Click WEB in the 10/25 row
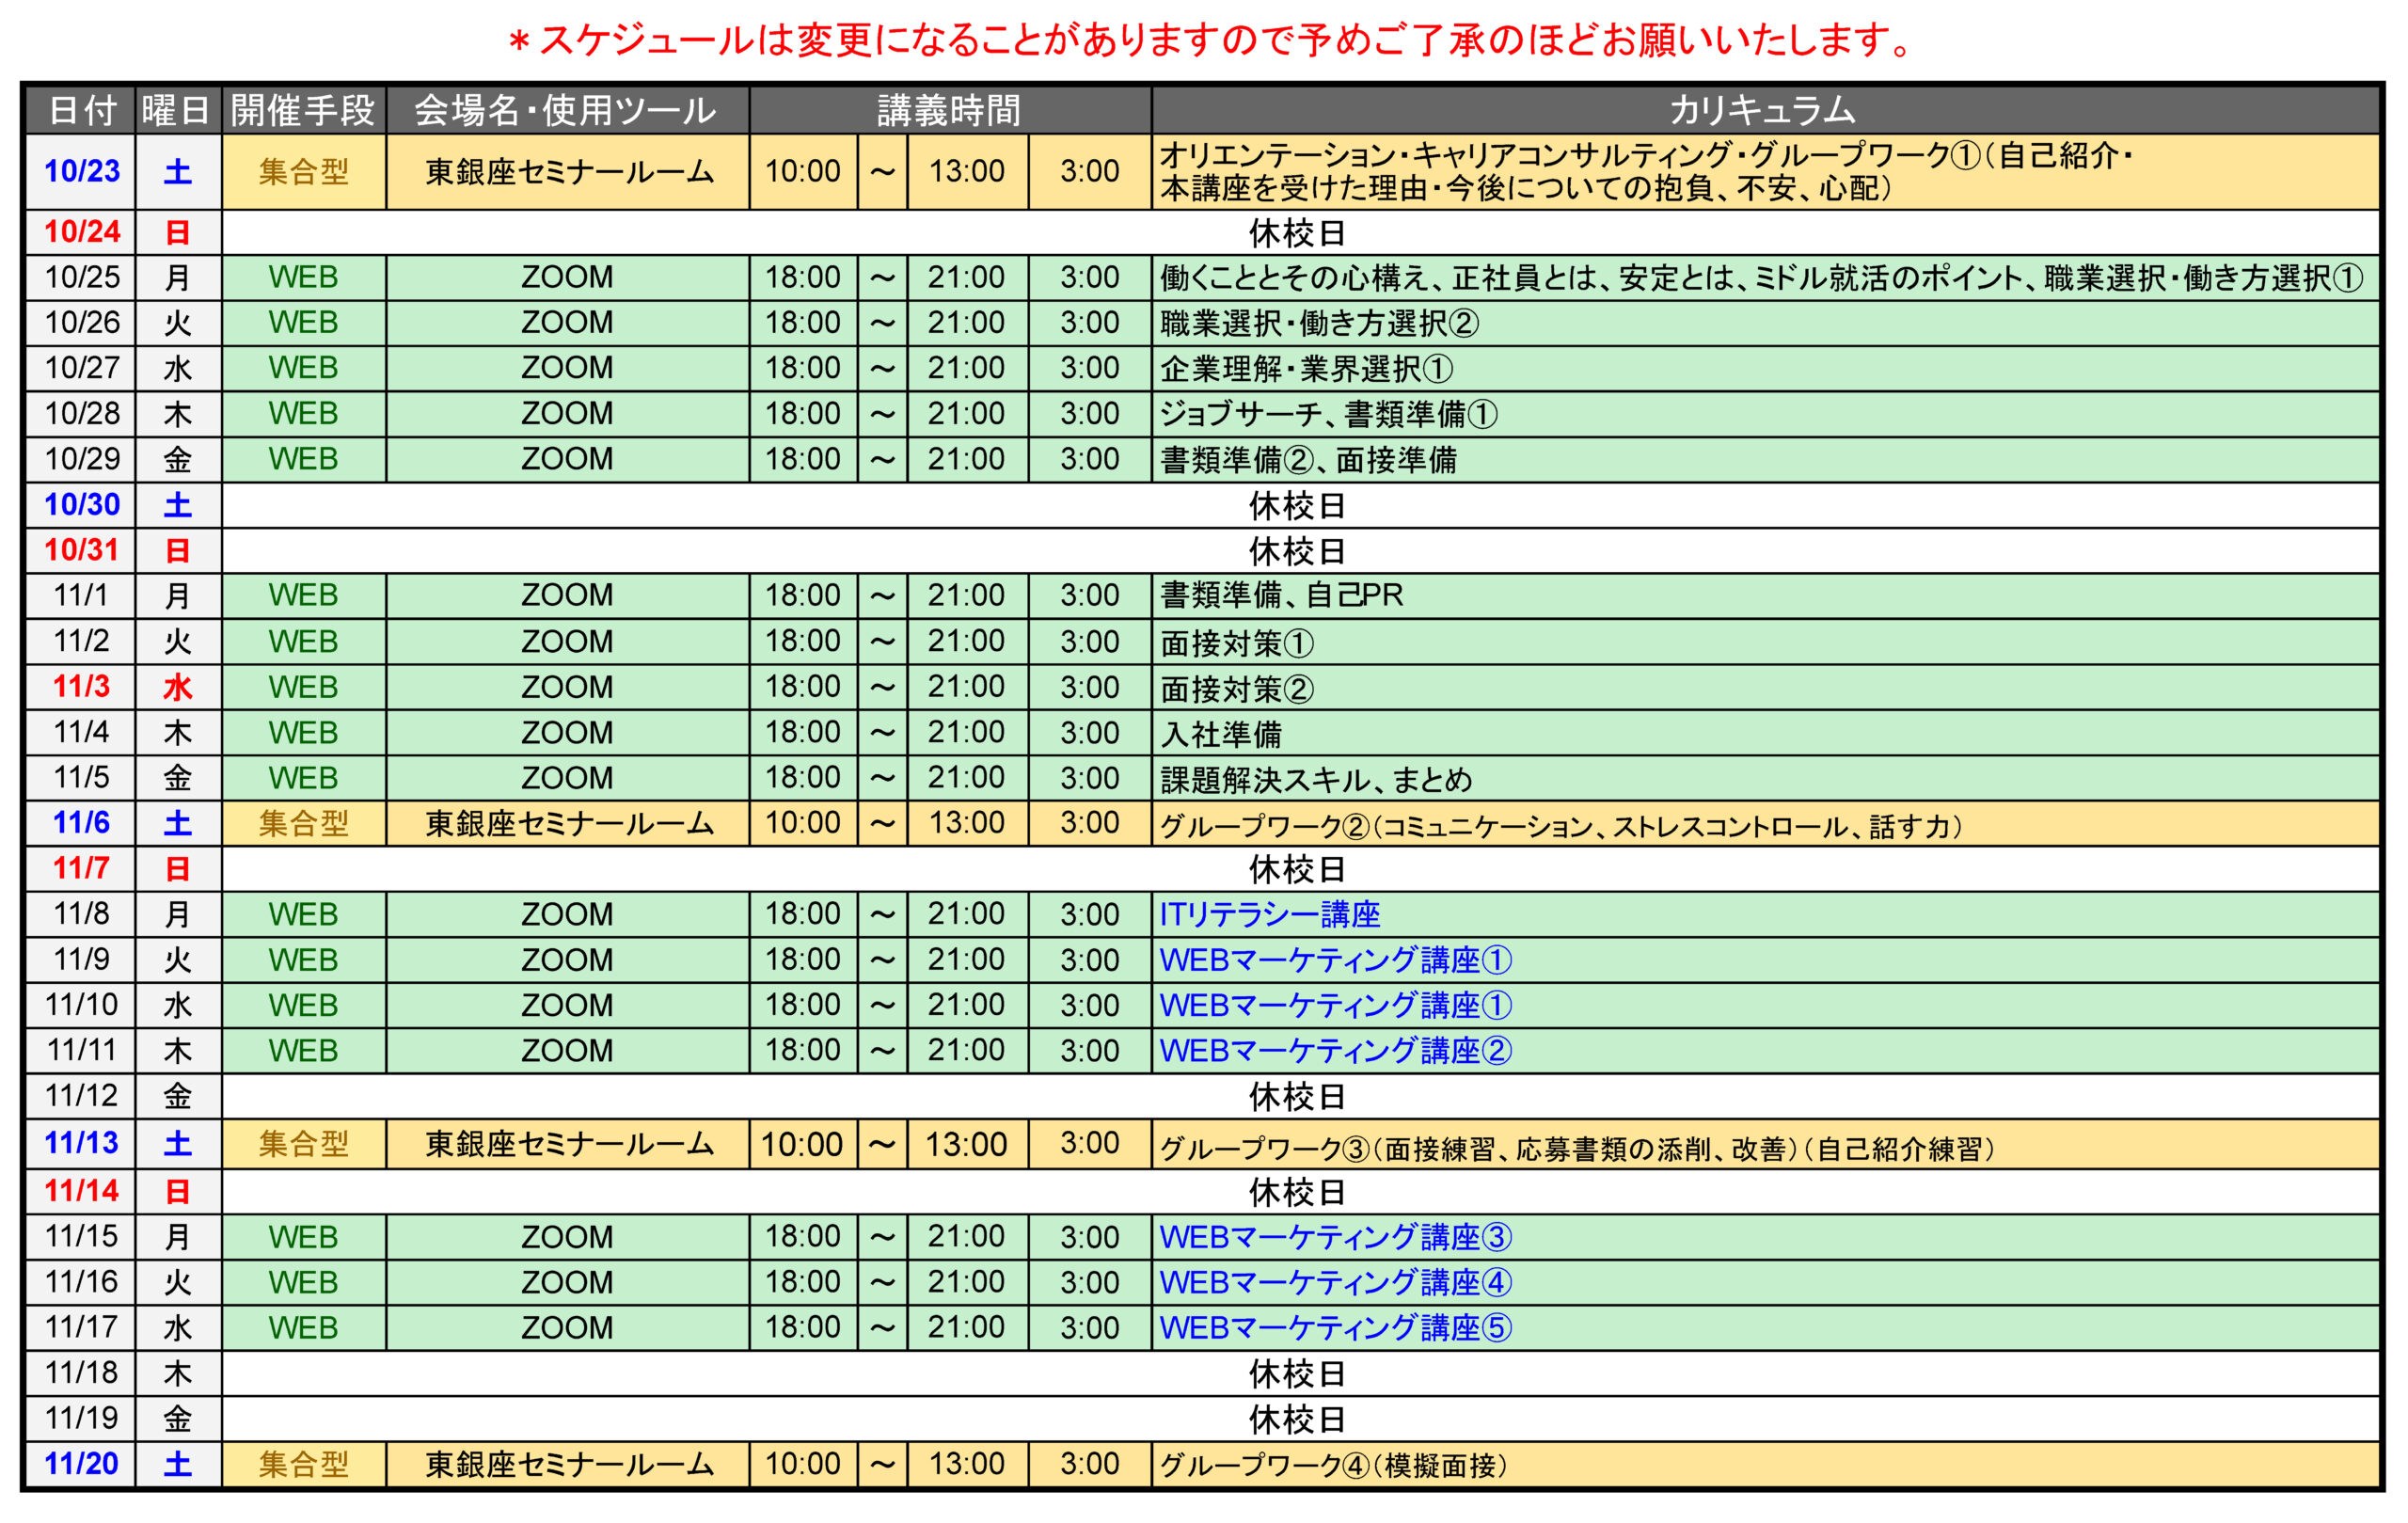The image size is (2408, 1523). (x=303, y=277)
